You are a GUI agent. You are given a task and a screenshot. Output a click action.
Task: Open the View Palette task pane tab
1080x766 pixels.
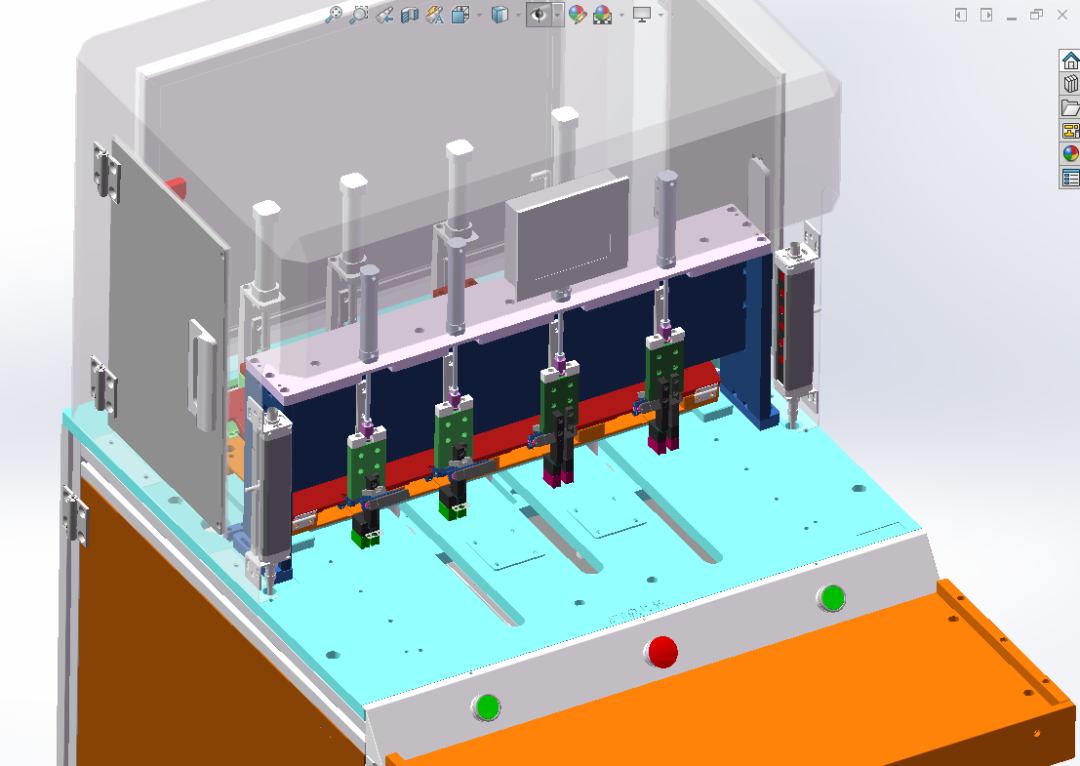[1070, 131]
